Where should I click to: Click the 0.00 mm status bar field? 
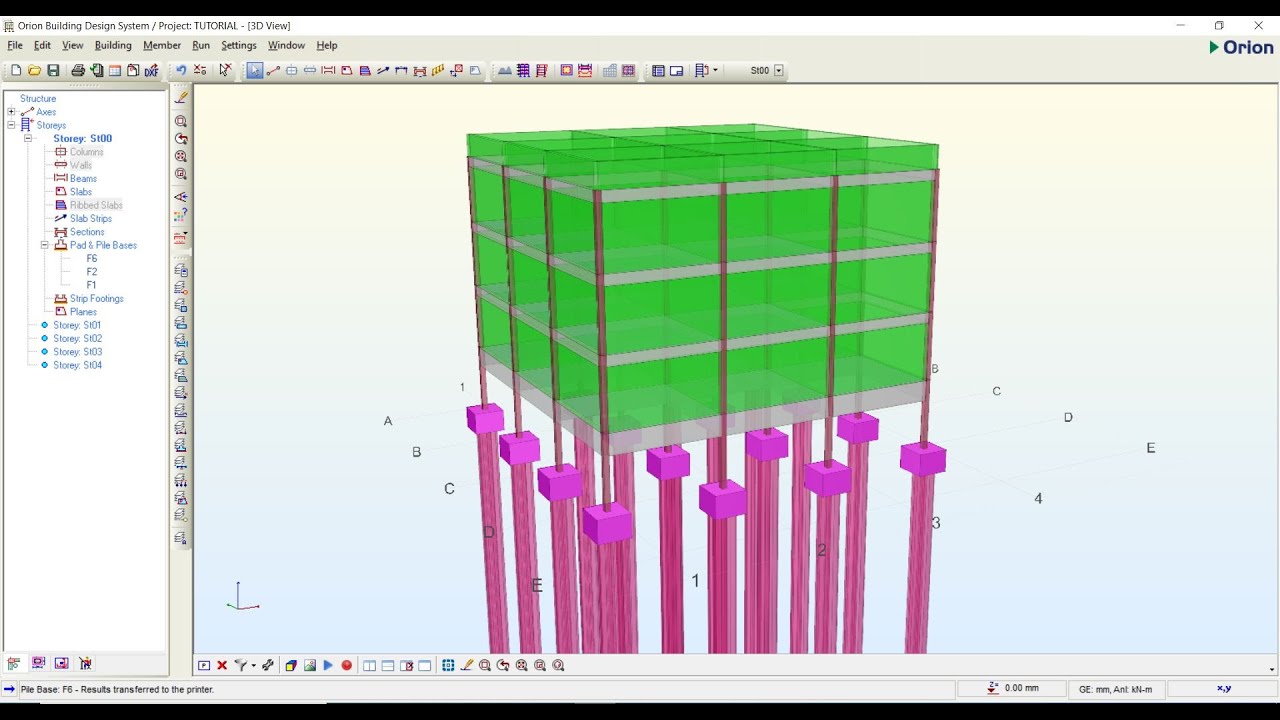(1011, 689)
